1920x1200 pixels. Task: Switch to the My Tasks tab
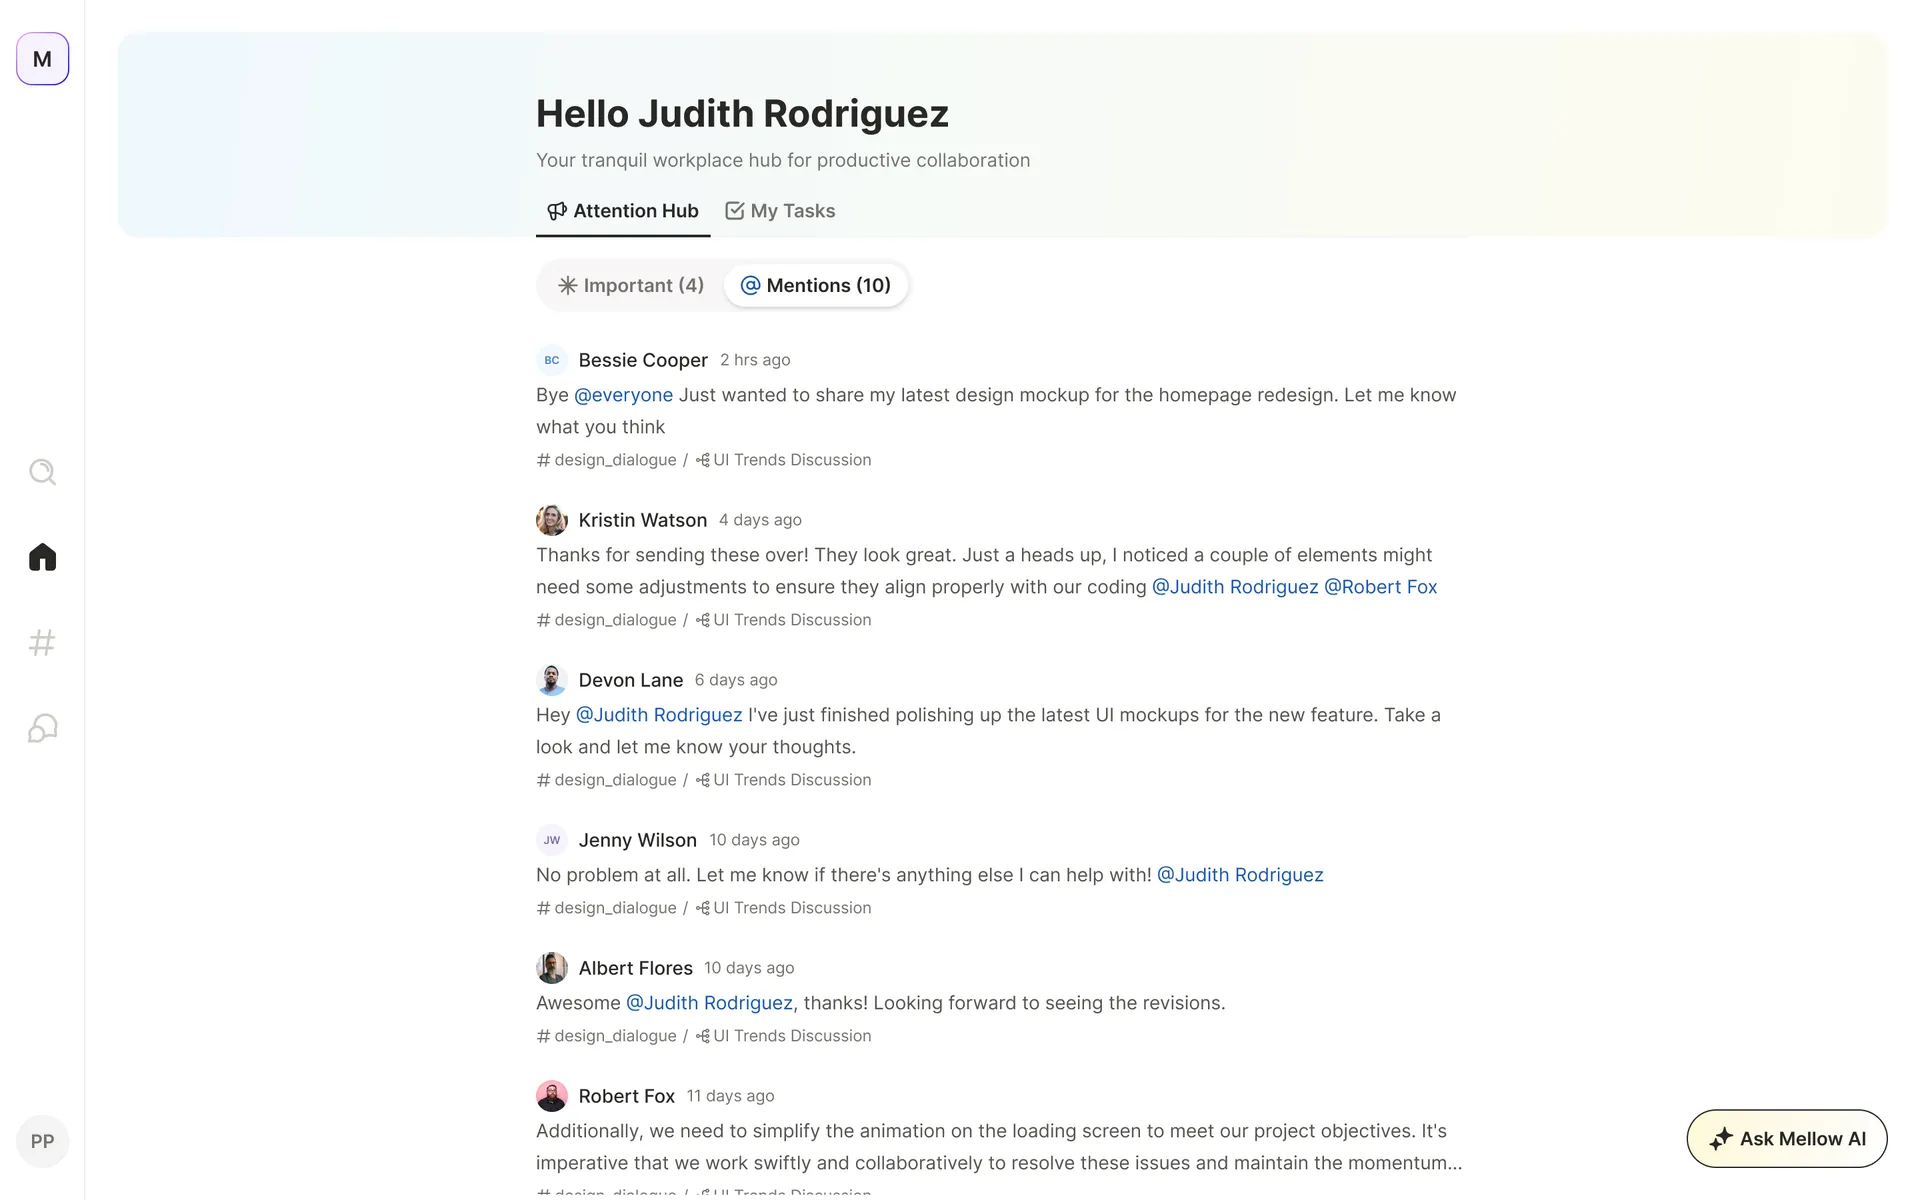(780, 211)
